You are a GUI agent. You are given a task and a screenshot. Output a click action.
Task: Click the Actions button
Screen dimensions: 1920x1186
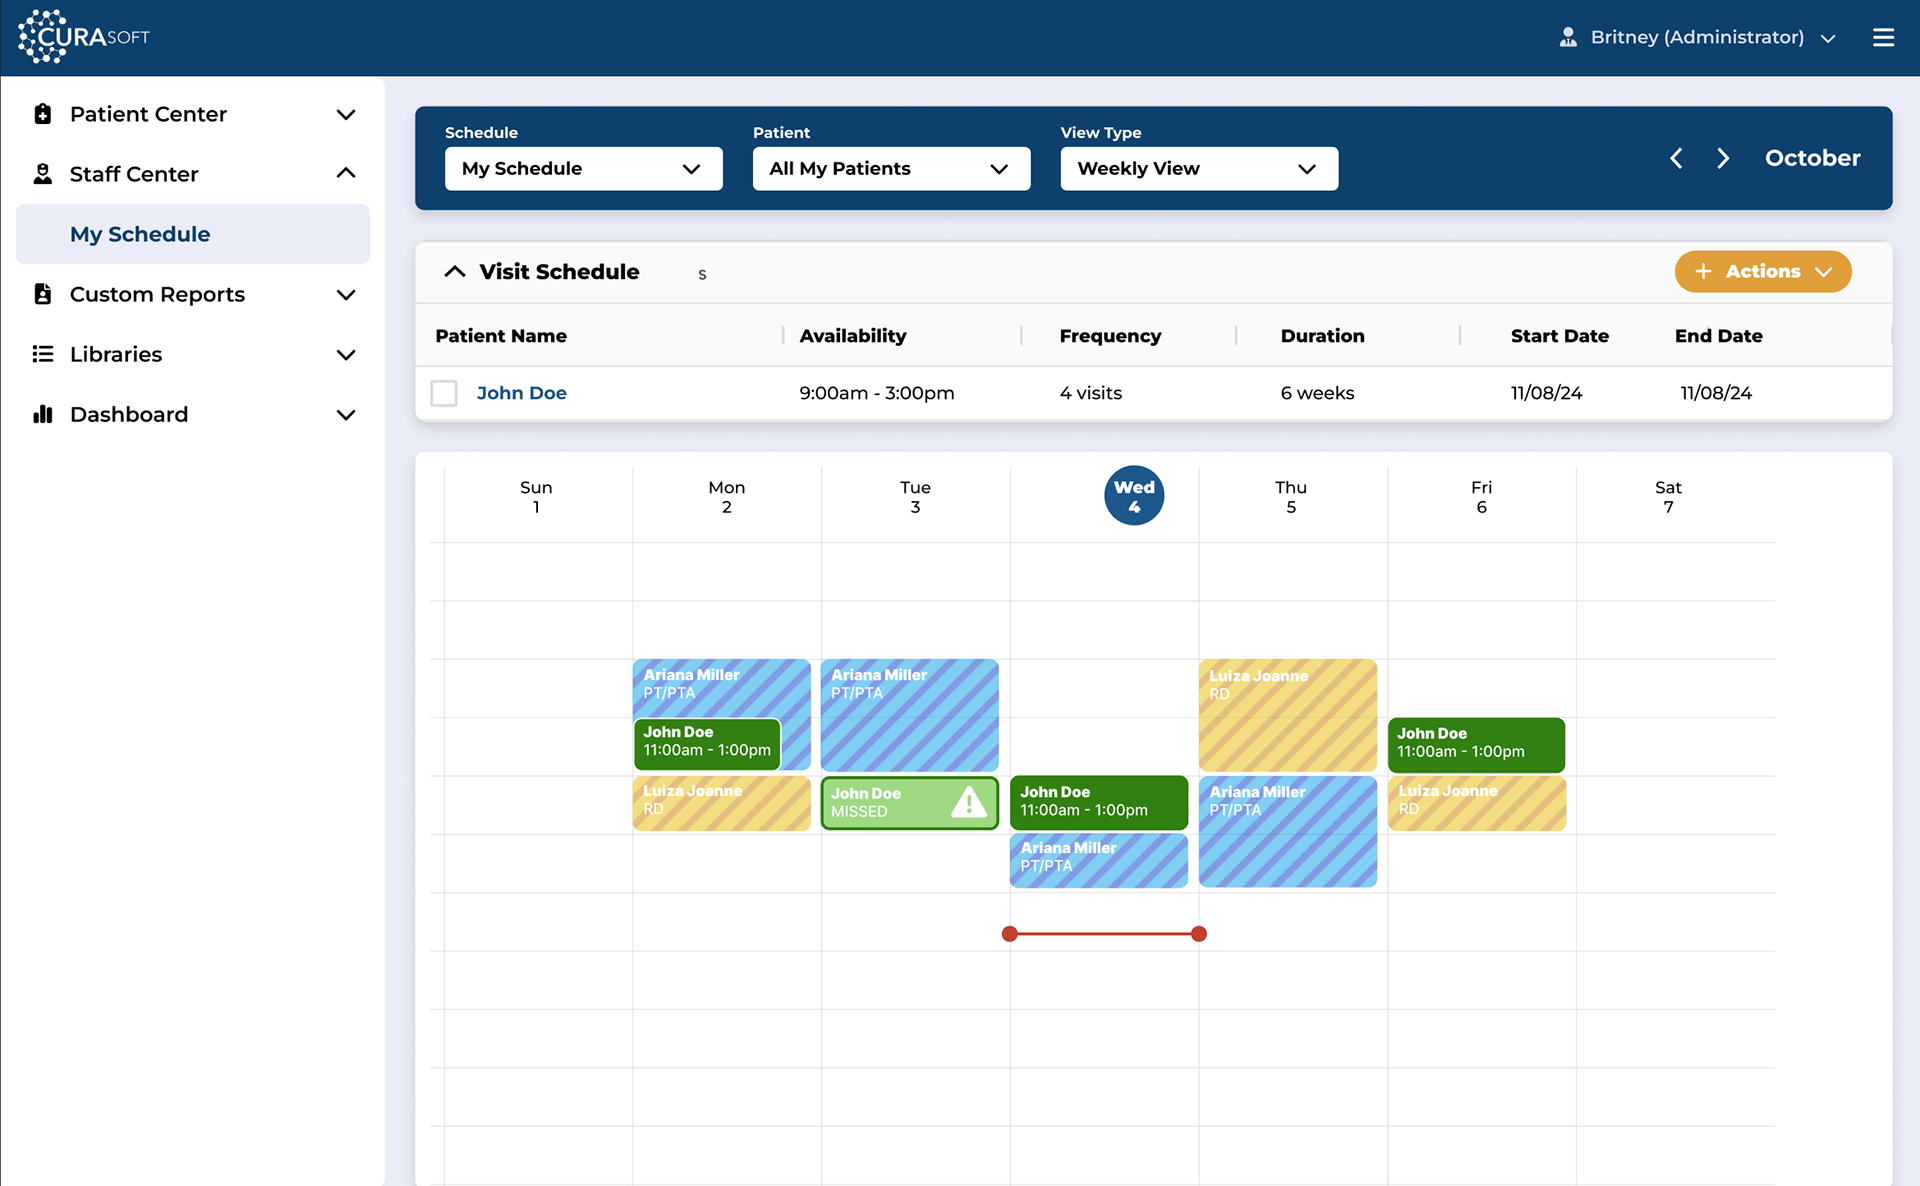pos(1762,272)
